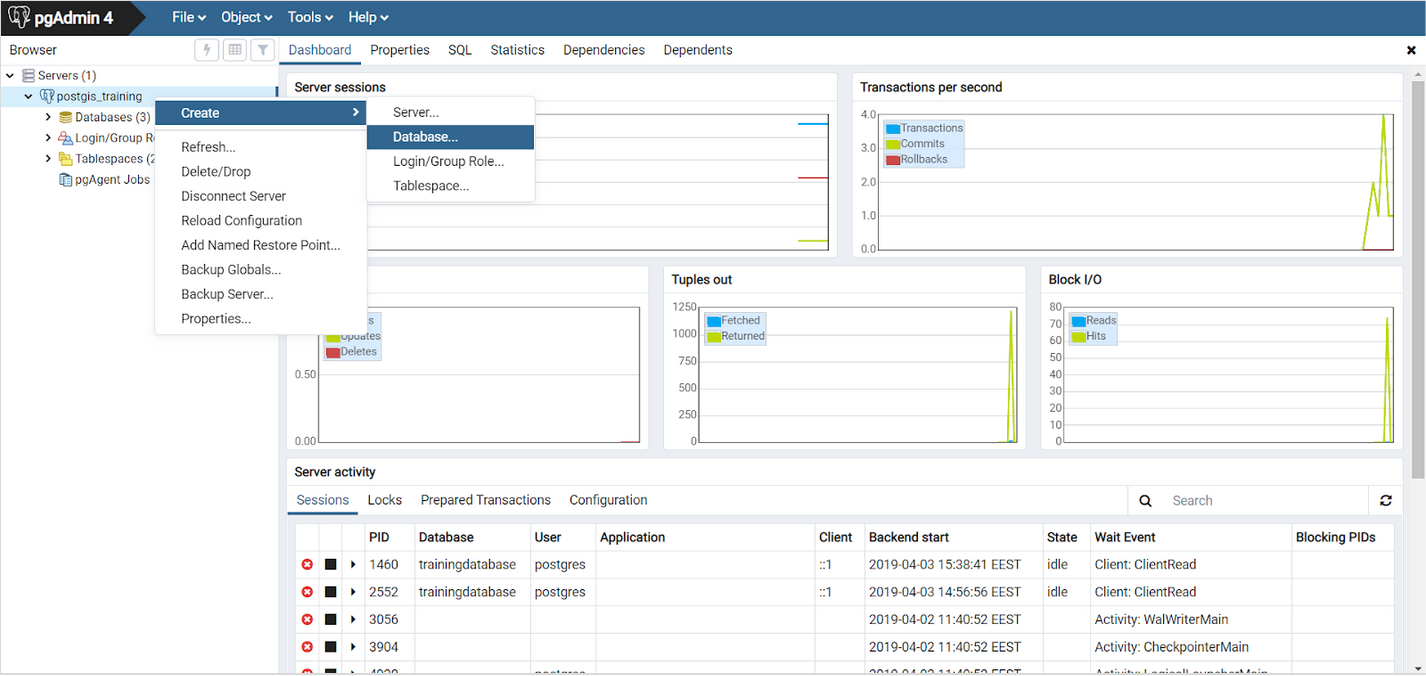1426x676 pixels.
Task: Close the dashboard panel with the X
Action: click(1411, 50)
